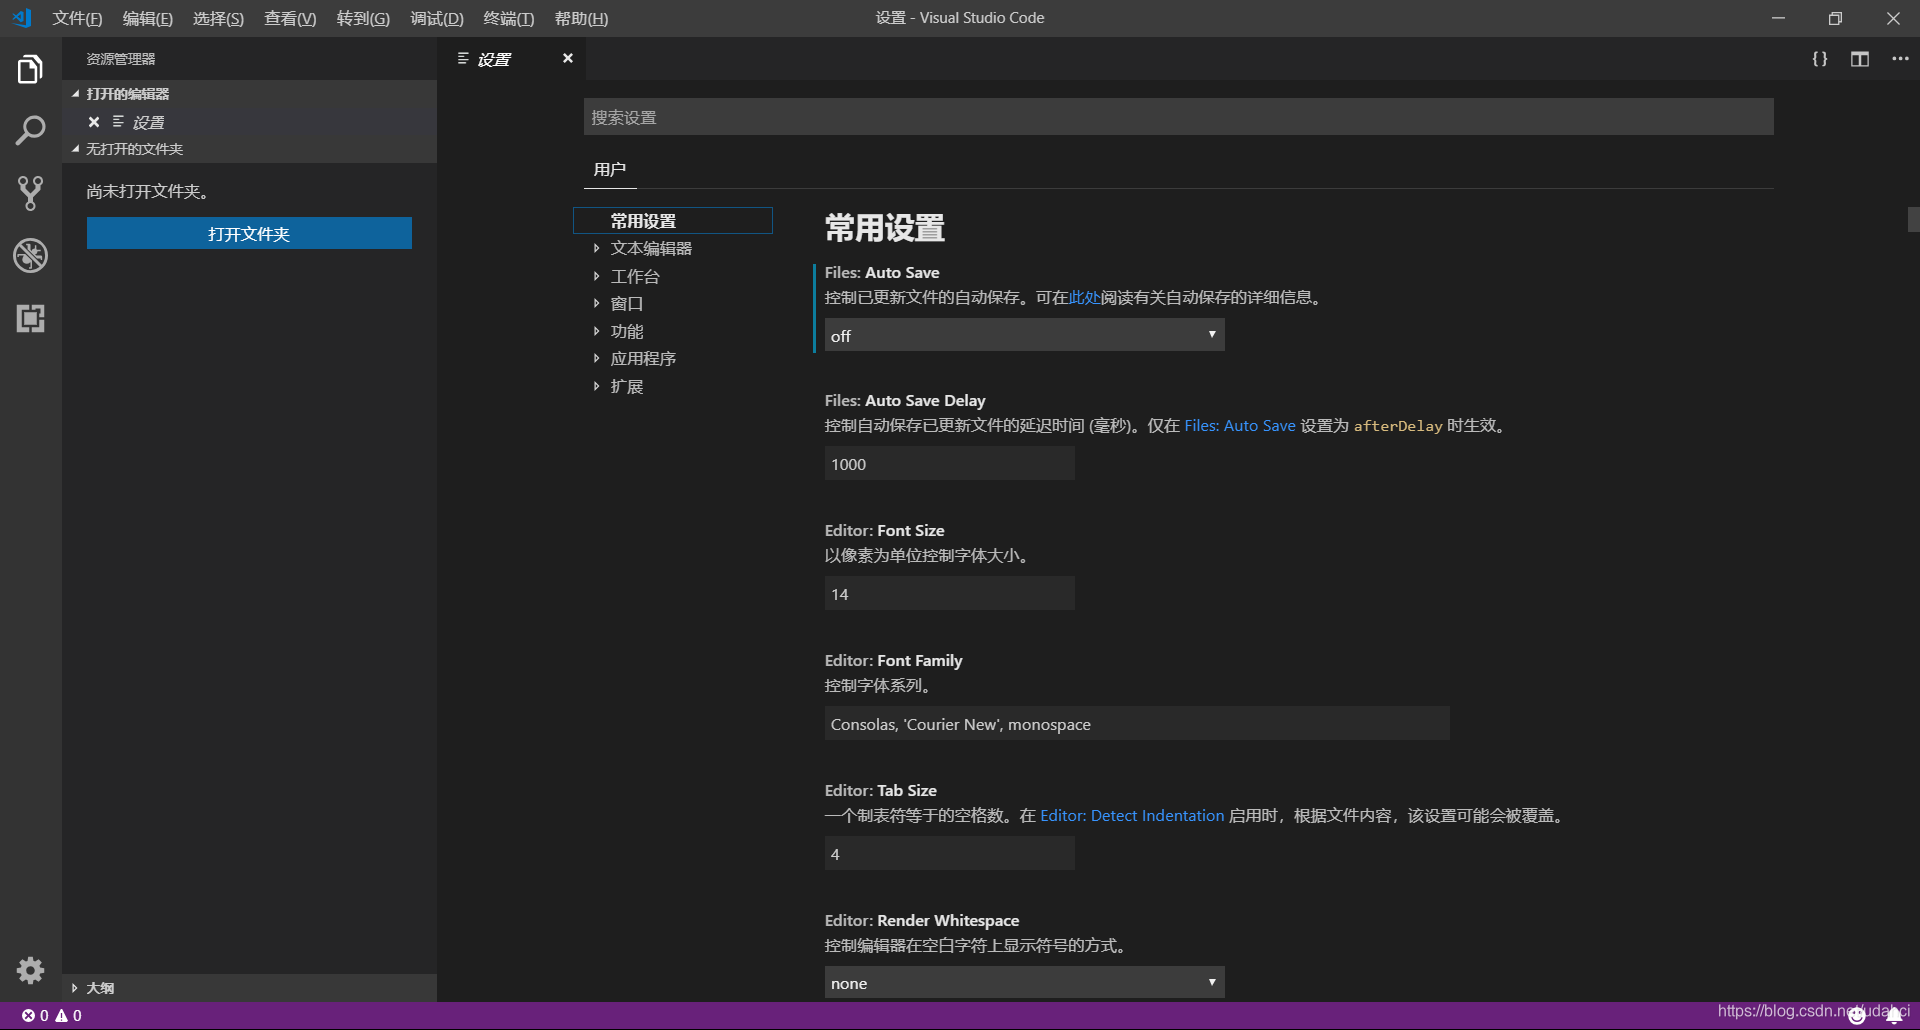Click the Font Size input field
Viewport: 1920px width, 1030px height.
pyautogui.click(x=949, y=593)
